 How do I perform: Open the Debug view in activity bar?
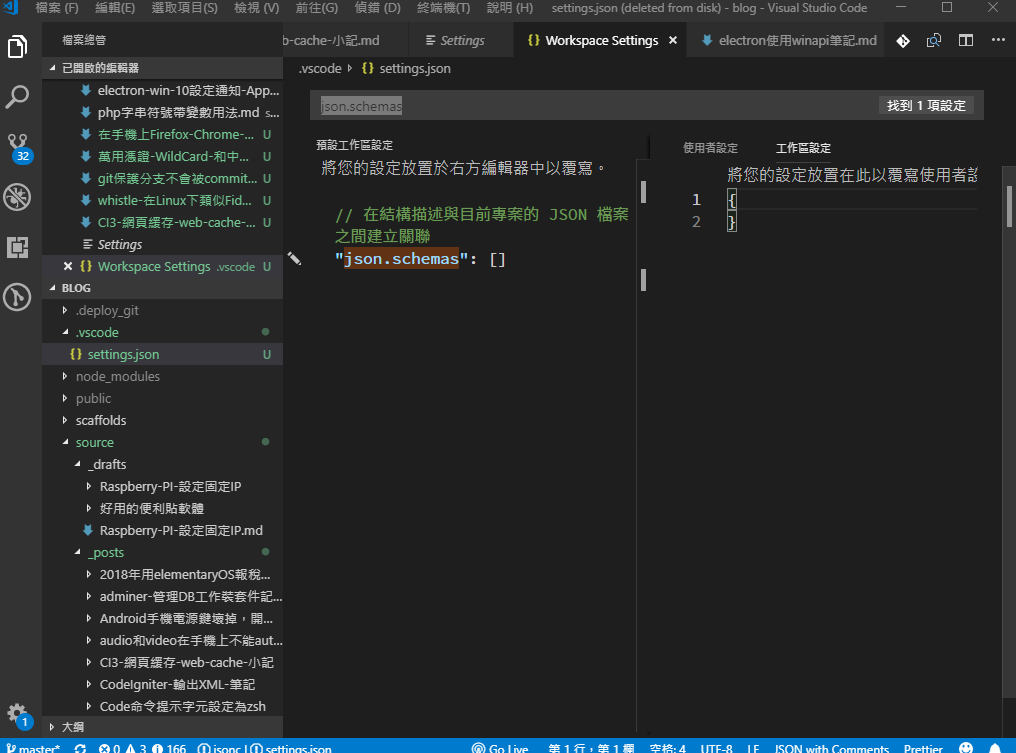(17, 197)
